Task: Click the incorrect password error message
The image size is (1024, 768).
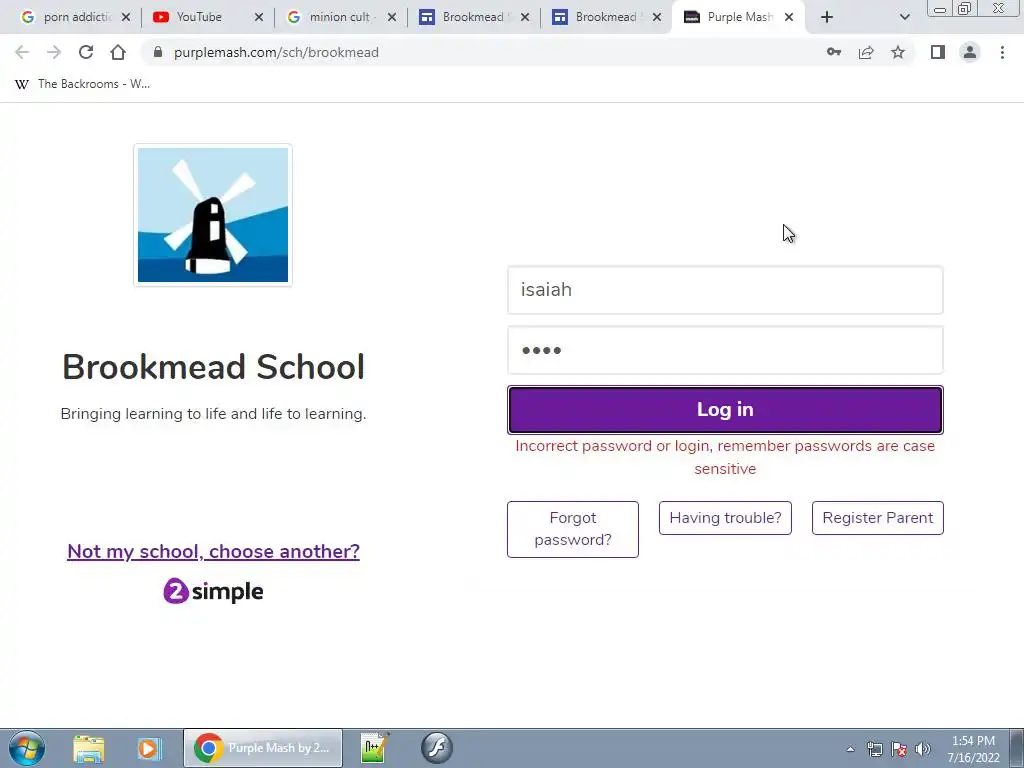Action: 725,457
